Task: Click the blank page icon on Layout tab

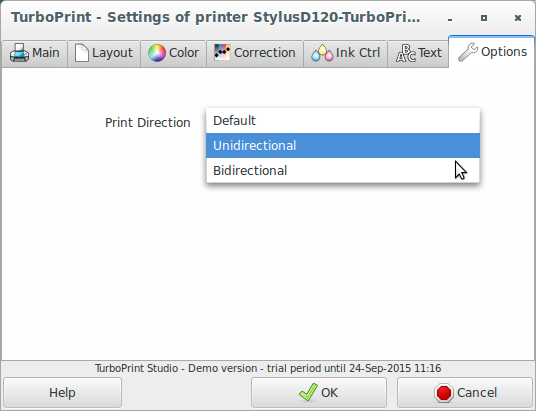Action: click(x=82, y=53)
